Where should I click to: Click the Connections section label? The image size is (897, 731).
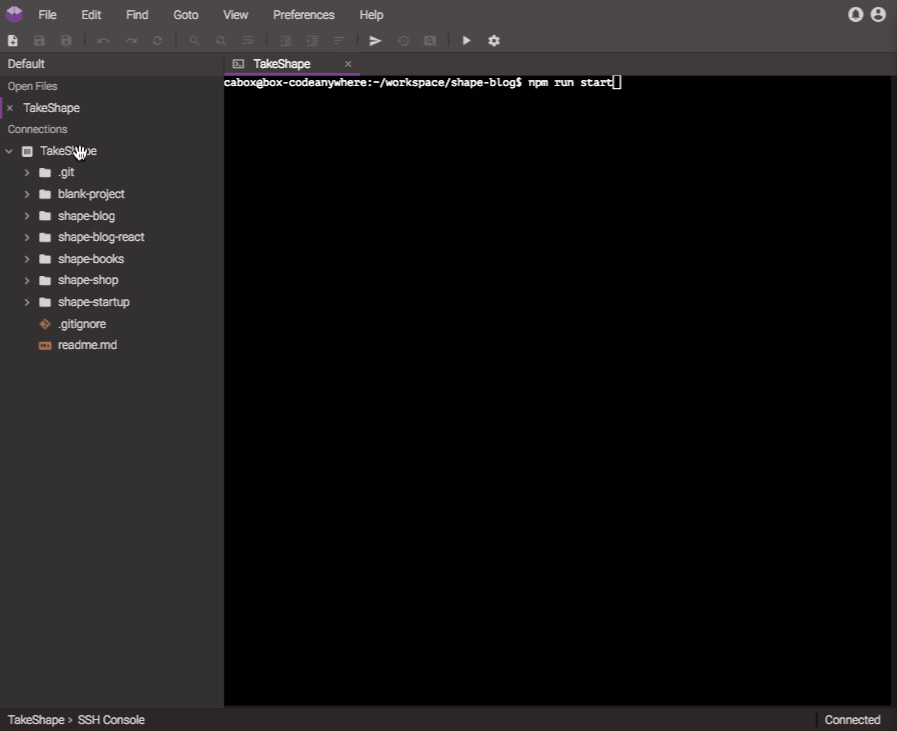point(38,129)
